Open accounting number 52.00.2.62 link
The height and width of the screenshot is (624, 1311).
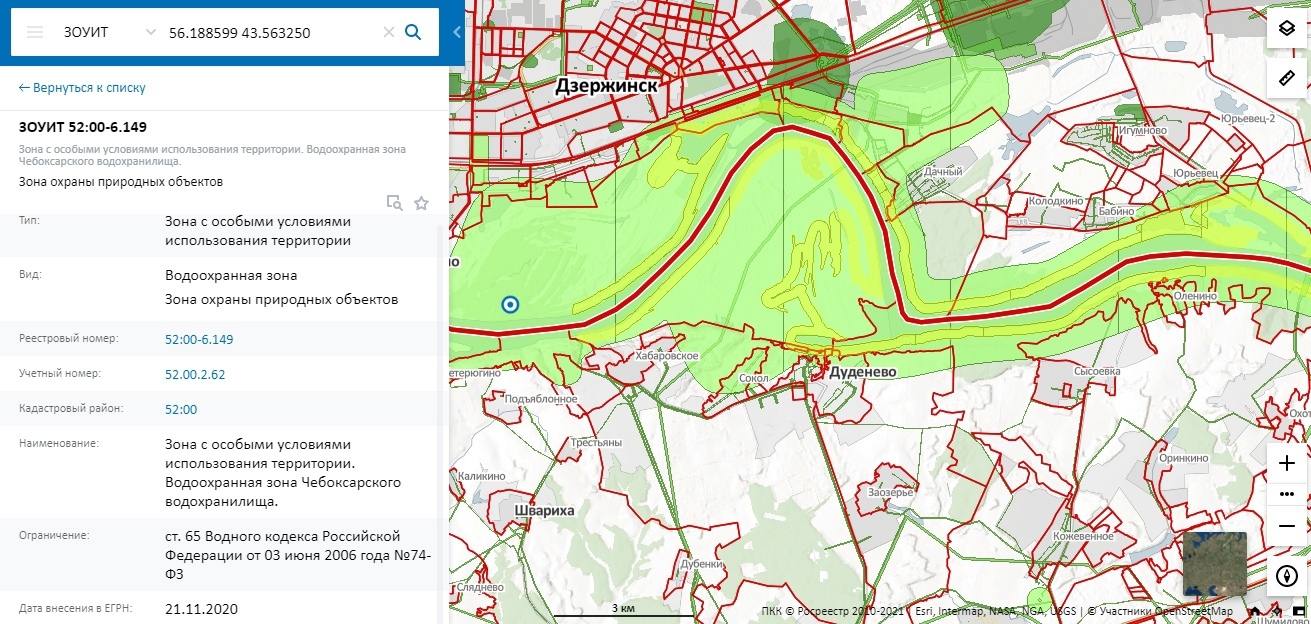tap(195, 374)
